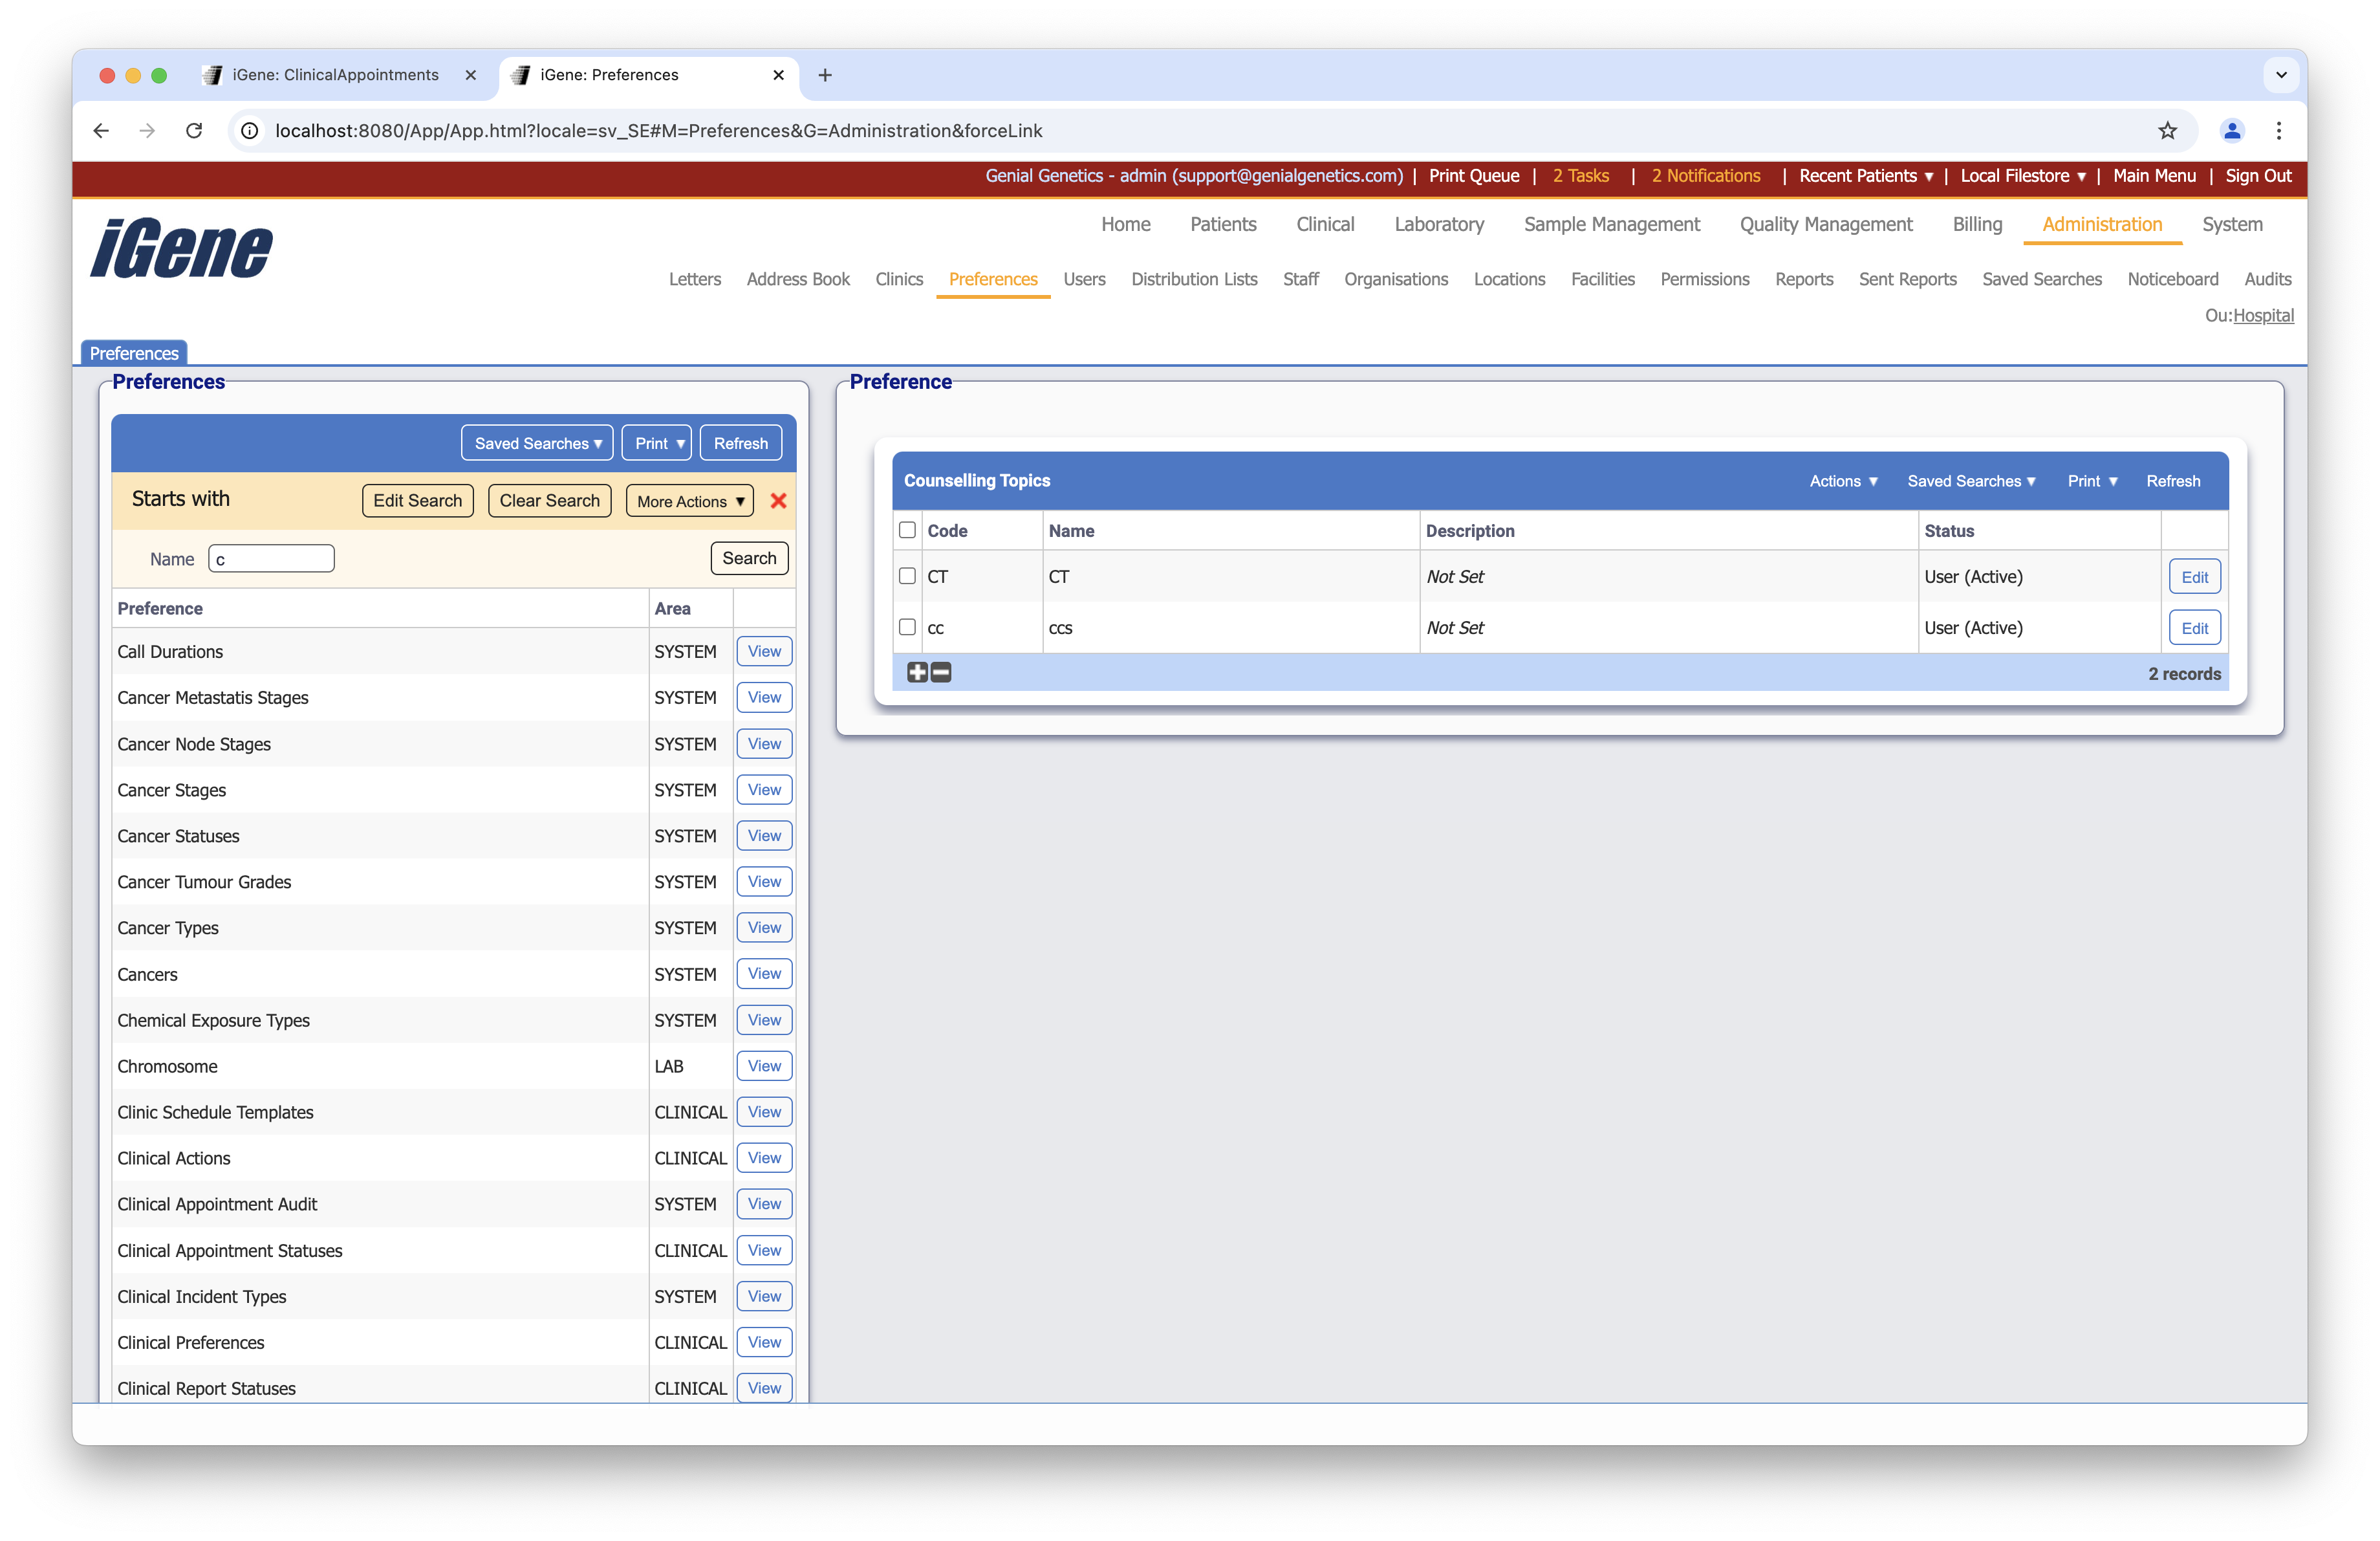Reload the page with the browser refresh icon
This screenshot has height=1541, width=2380.
(x=194, y=131)
